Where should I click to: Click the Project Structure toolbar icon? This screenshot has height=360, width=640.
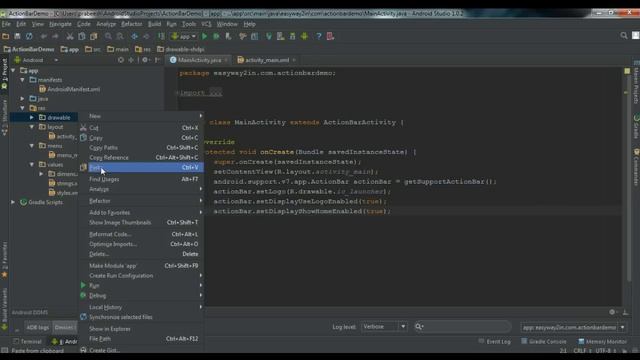point(254,36)
